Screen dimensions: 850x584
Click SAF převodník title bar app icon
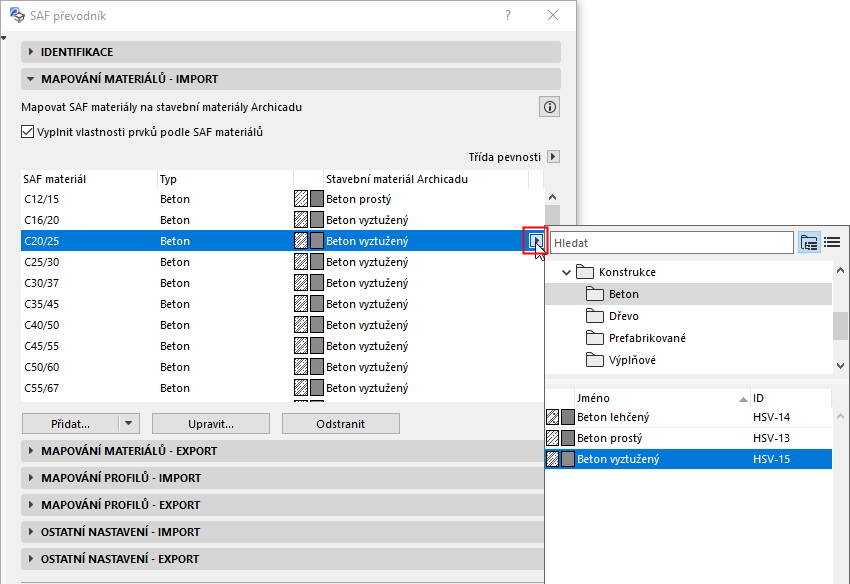click(17, 15)
